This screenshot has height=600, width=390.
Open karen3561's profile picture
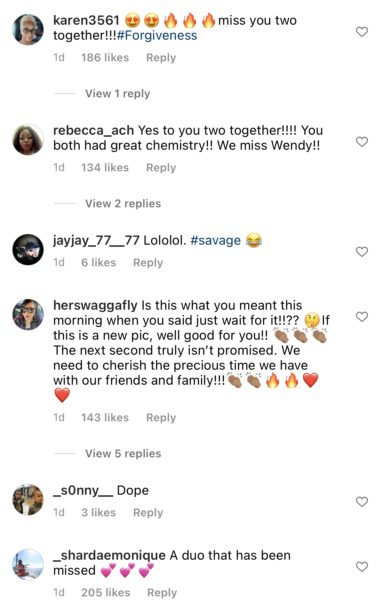click(28, 29)
